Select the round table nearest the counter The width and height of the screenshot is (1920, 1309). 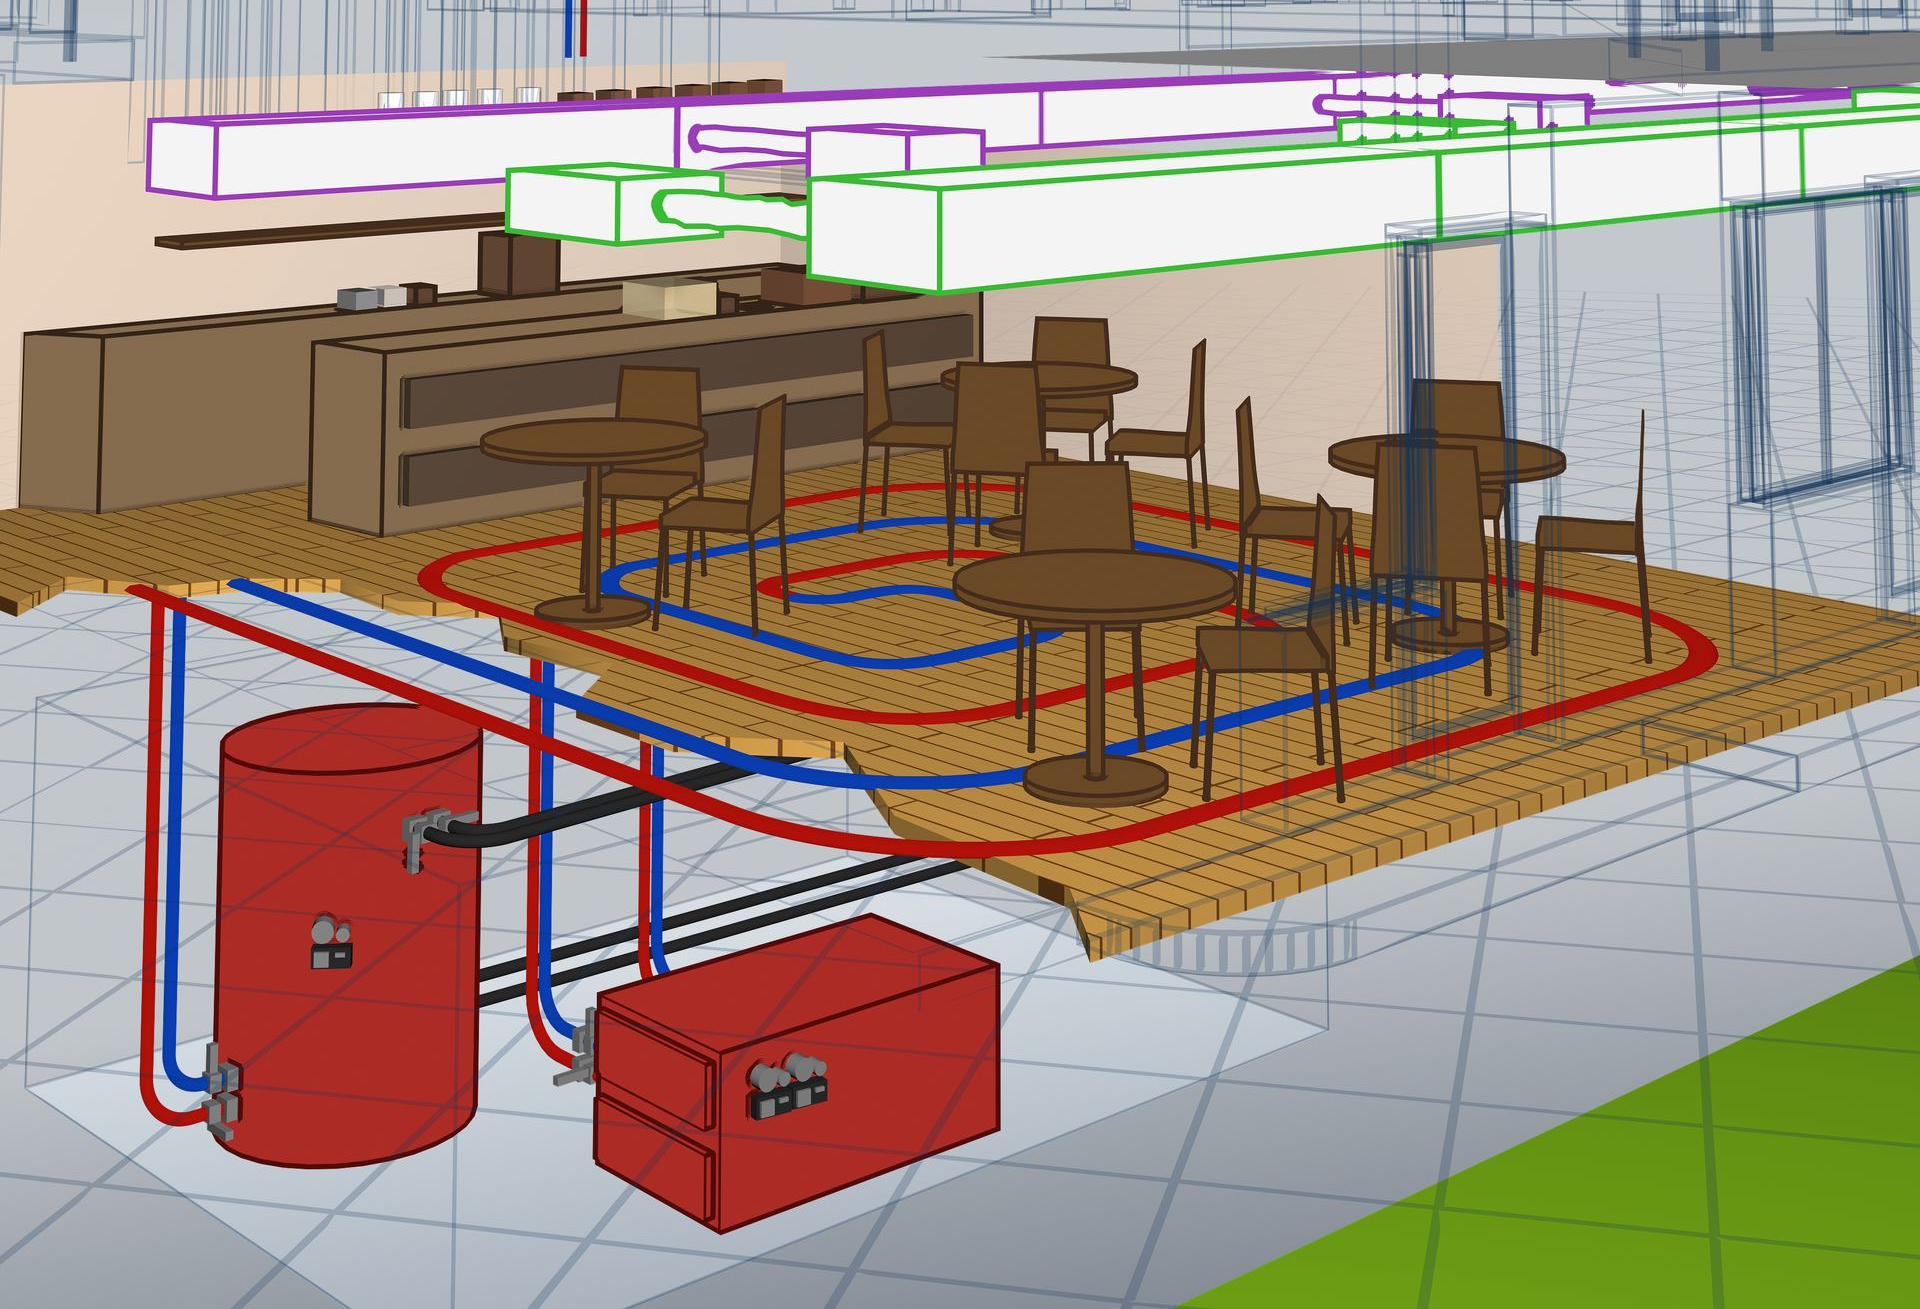point(593,440)
